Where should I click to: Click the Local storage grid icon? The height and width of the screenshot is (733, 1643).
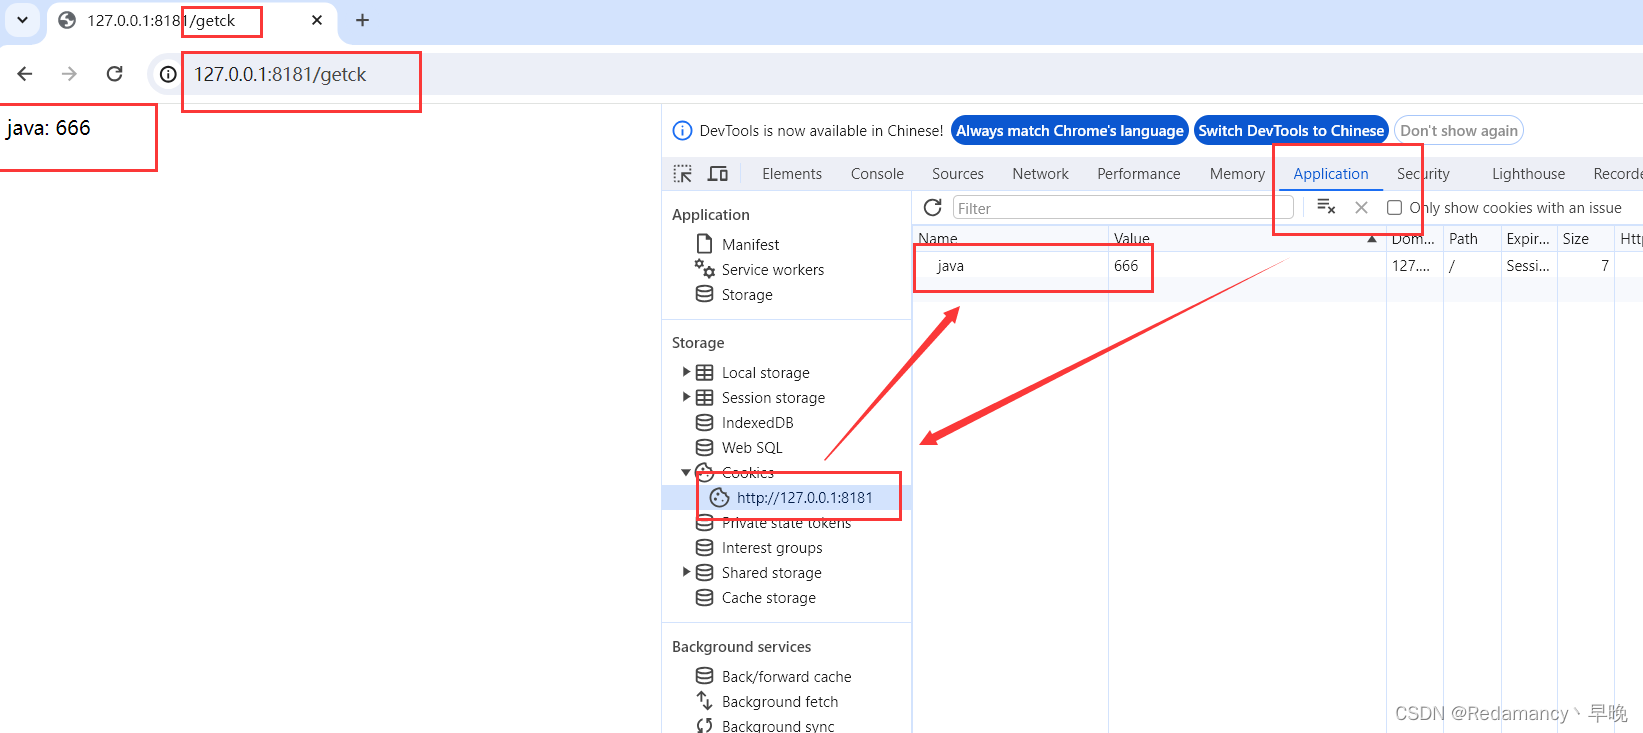click(704, 373)
